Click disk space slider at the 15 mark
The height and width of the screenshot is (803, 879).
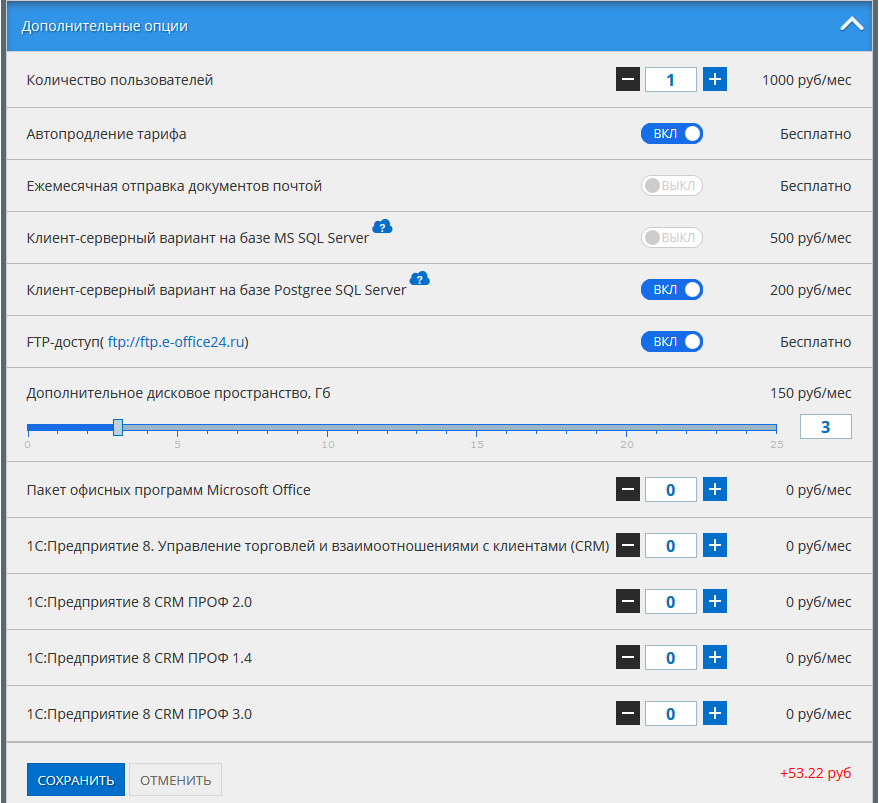pyautogui.click(x=477, y=428)
